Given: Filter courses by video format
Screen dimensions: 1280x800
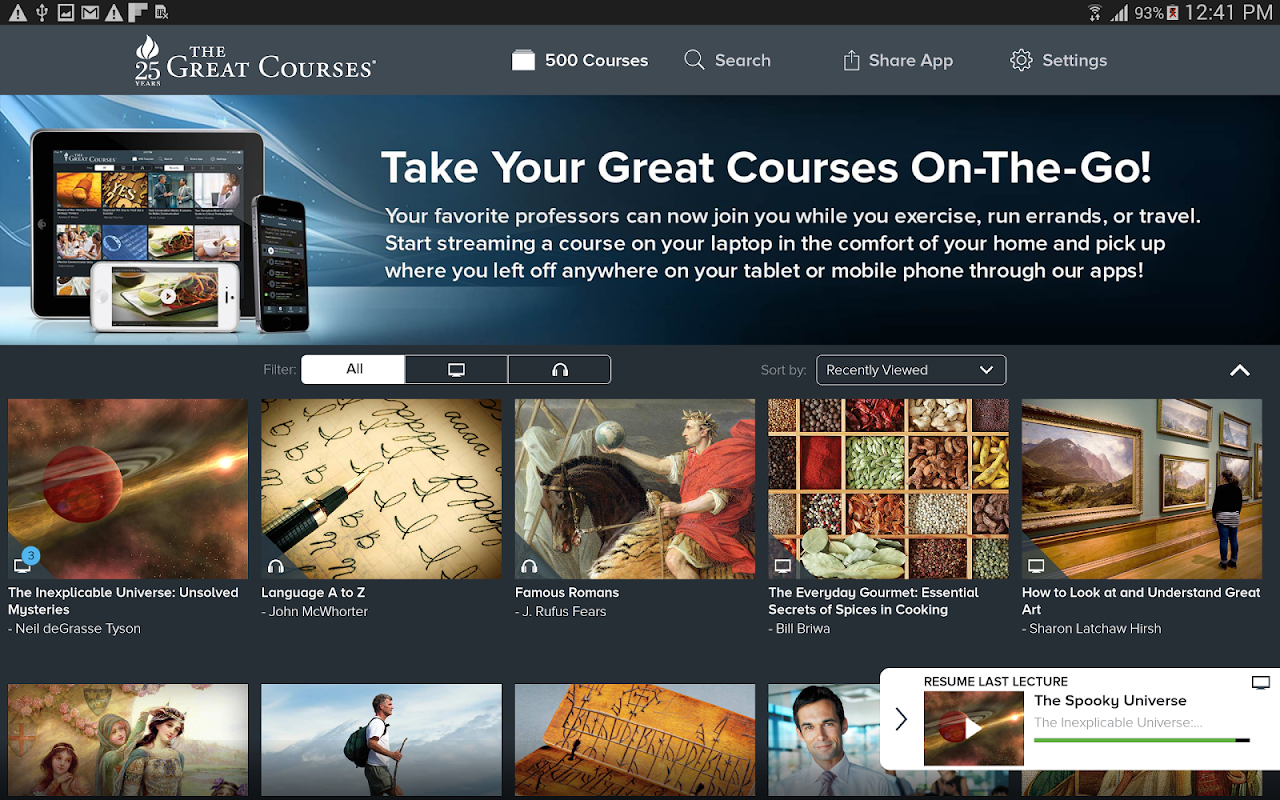Looking at the screenshot, I should 456,369.
